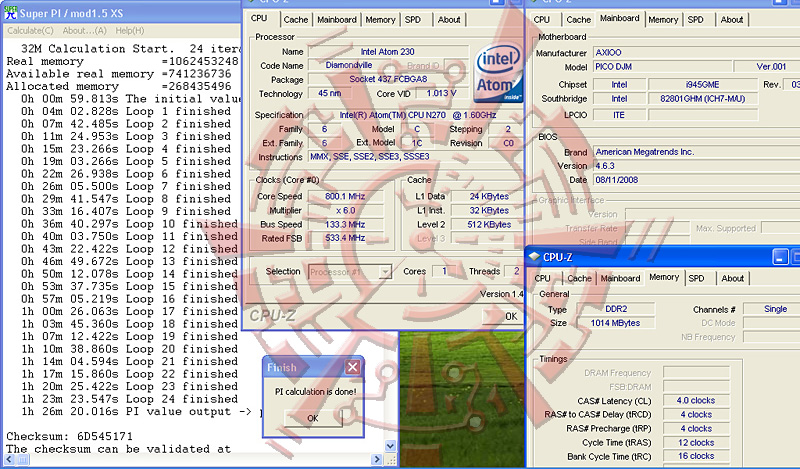Click the 45 nm technology value

330,93
